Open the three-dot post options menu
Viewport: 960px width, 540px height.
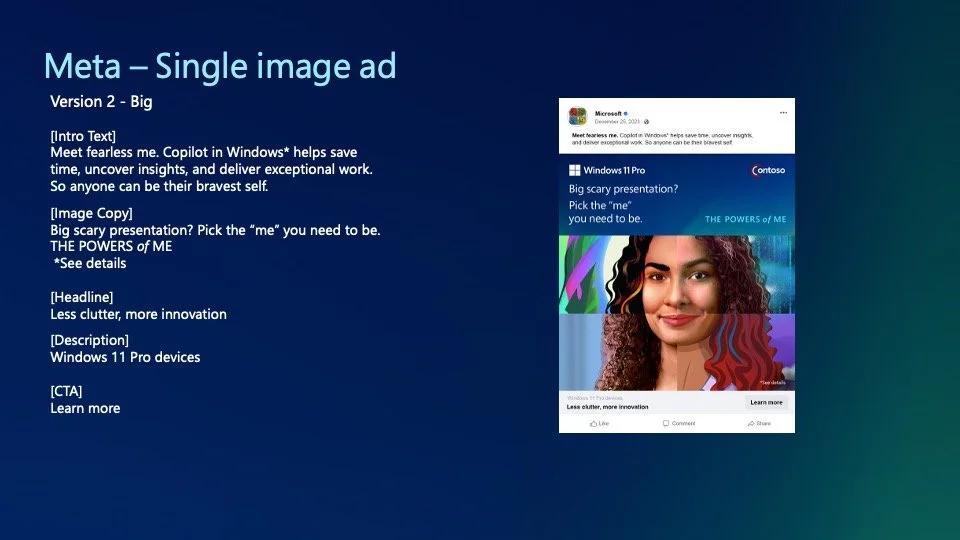click(783, 113)
